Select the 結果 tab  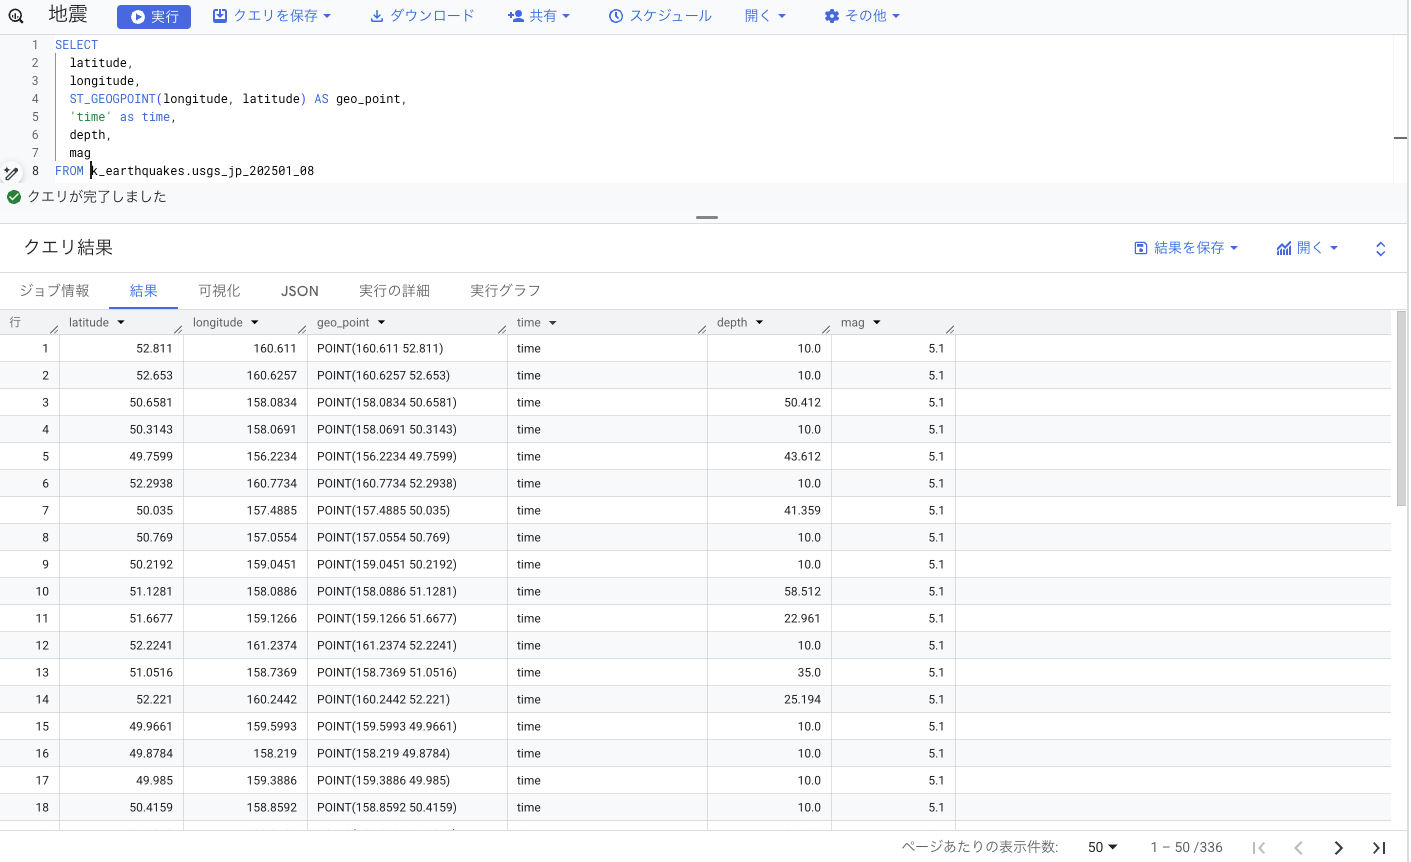[144, 291]
